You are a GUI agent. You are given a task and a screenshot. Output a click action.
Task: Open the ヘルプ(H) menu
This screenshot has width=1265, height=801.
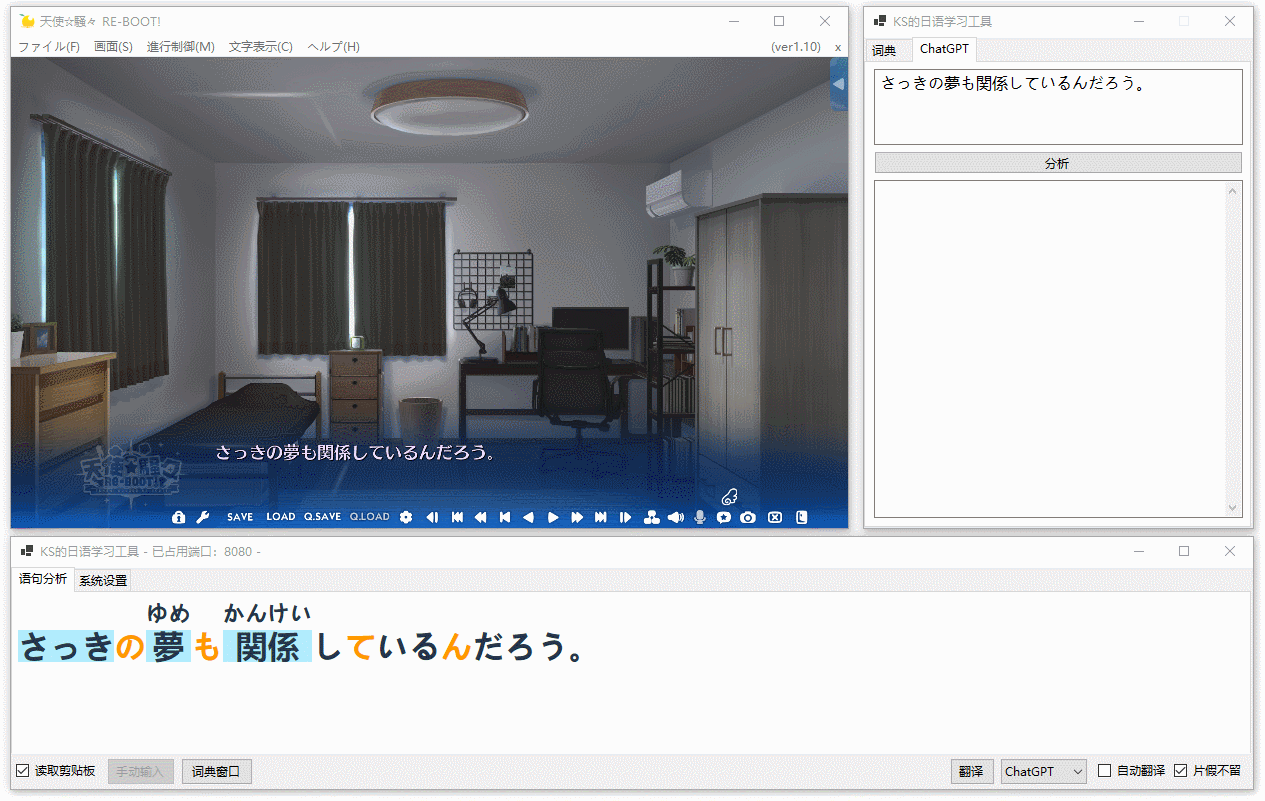[334, 47]
